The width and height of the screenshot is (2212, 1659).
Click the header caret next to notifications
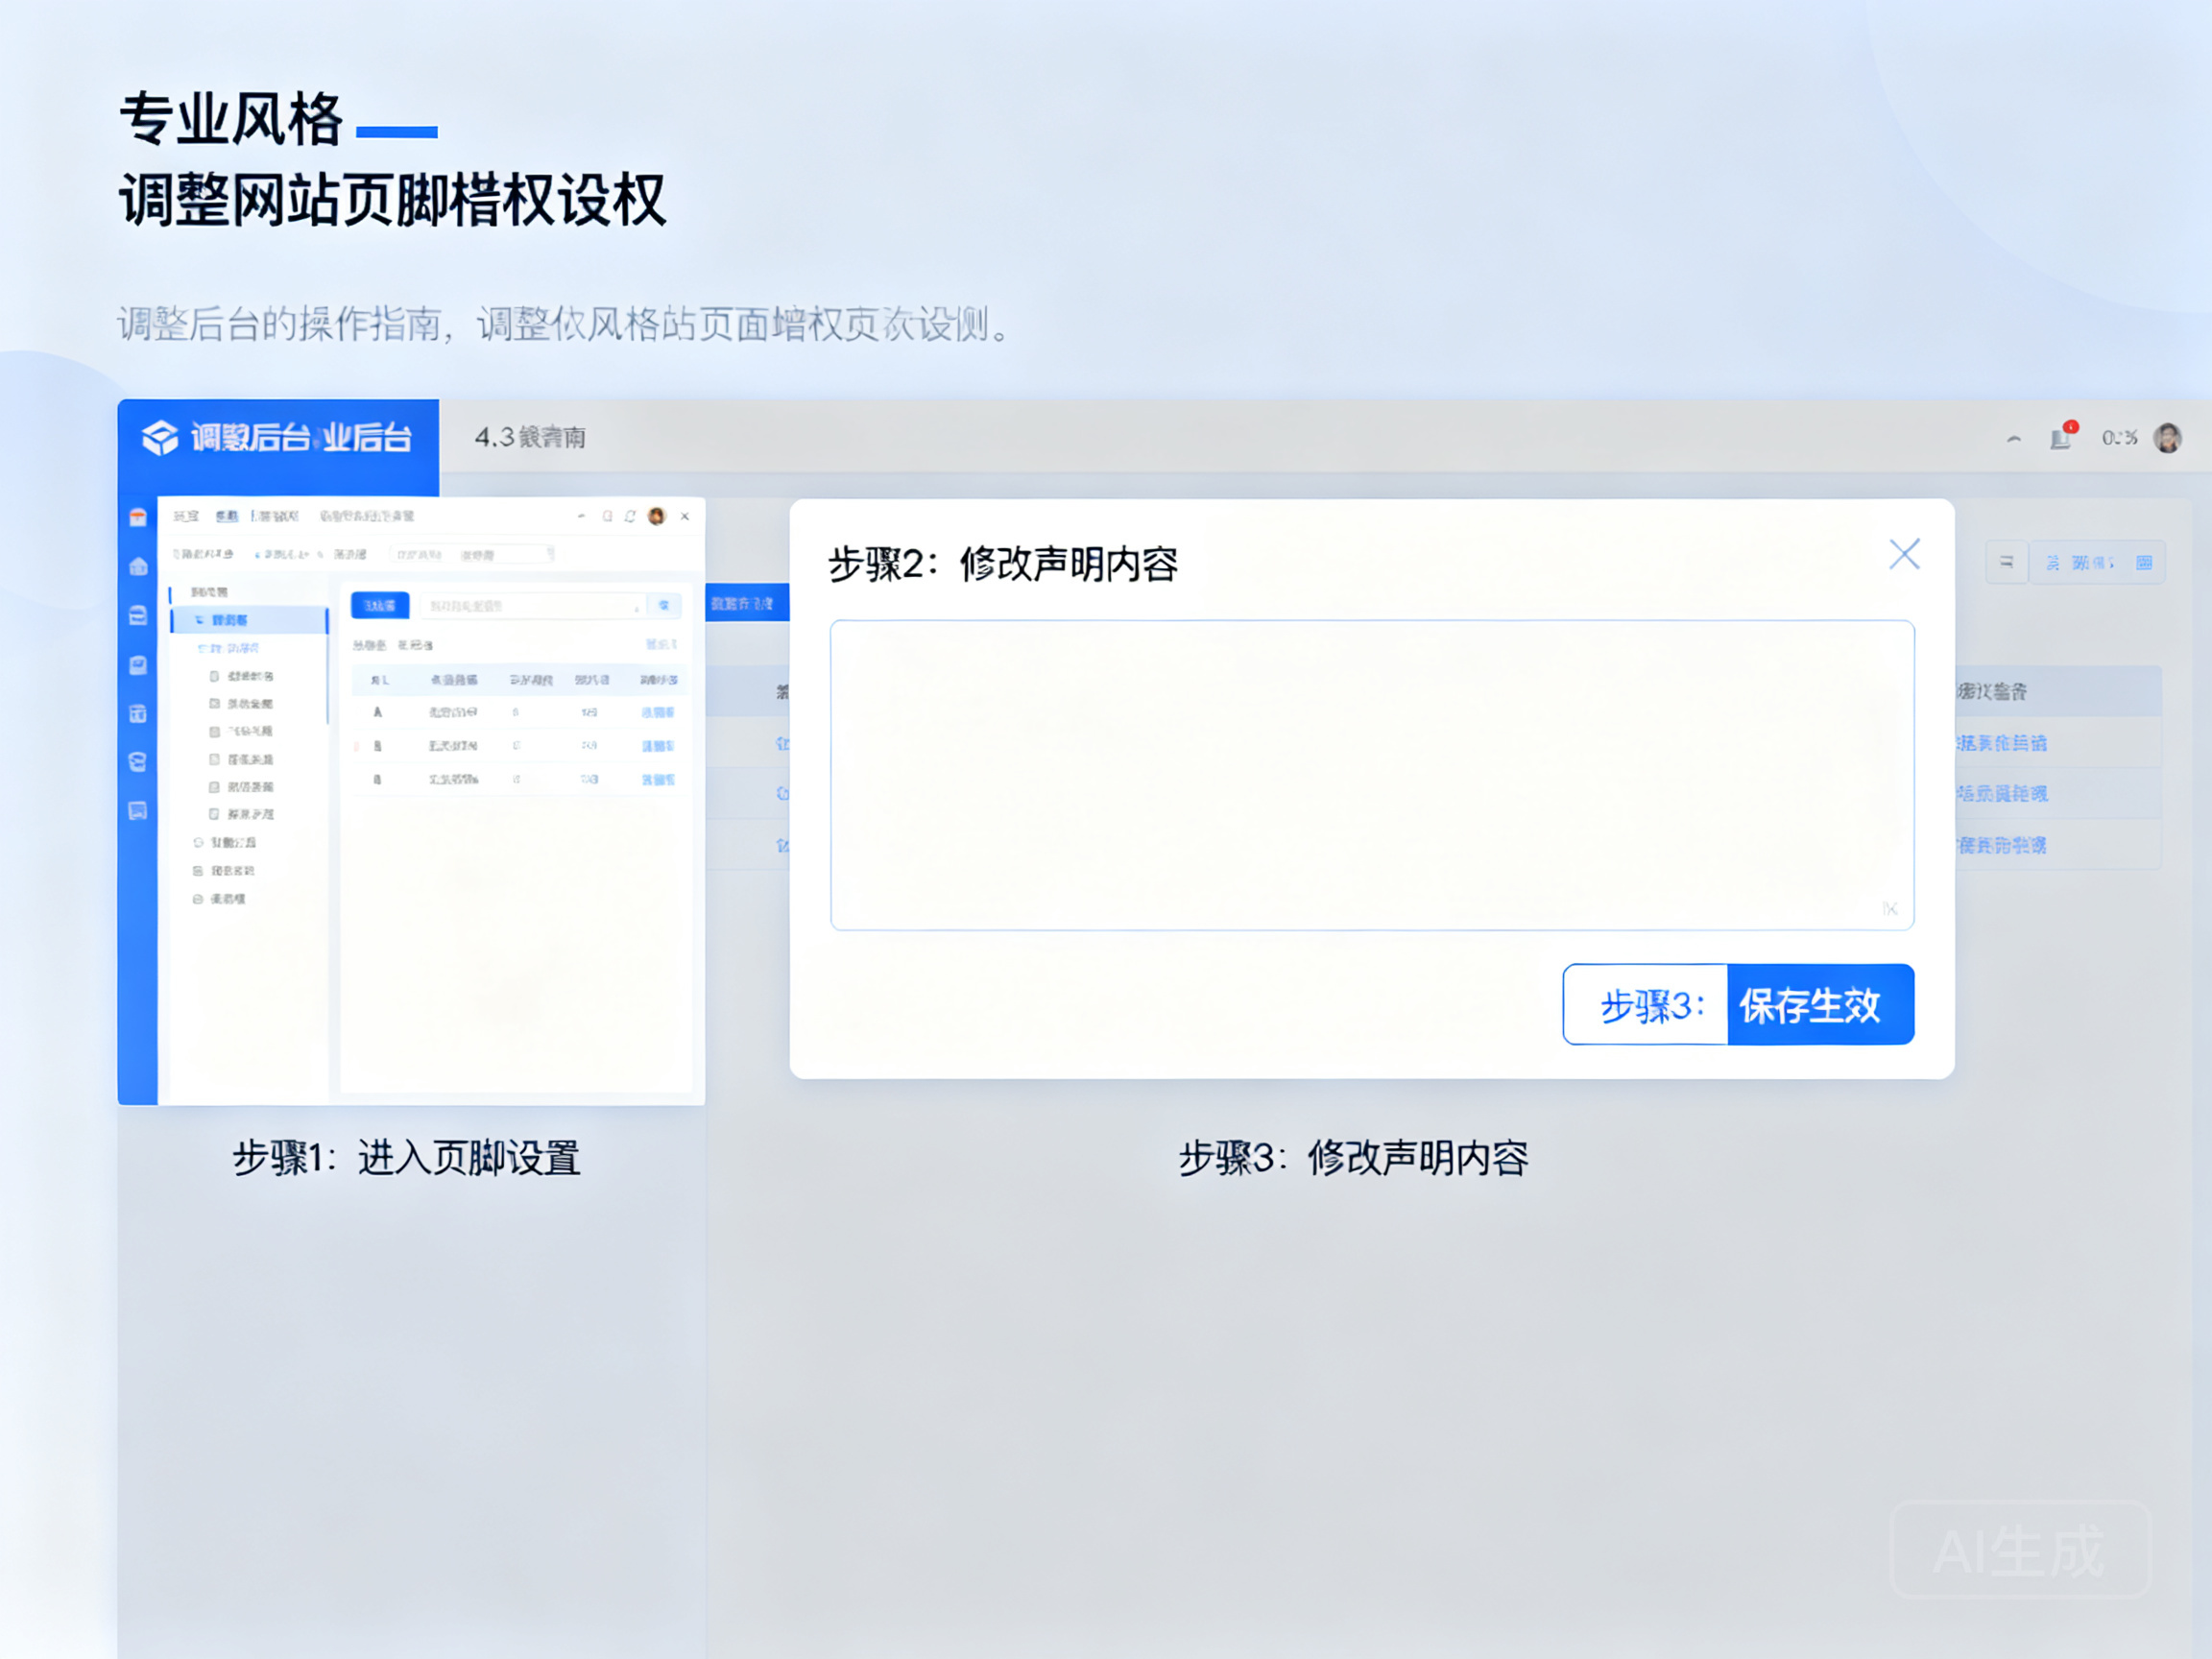[x=2014, y=439]
